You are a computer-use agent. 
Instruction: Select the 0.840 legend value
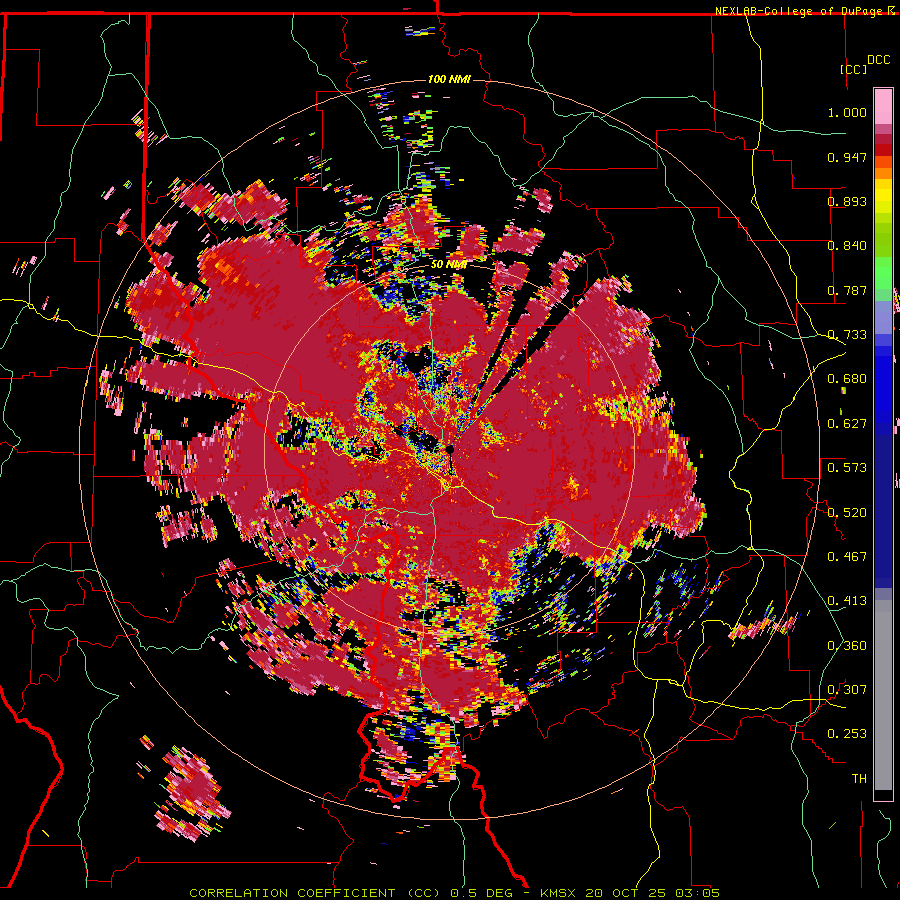pos(847,246)
